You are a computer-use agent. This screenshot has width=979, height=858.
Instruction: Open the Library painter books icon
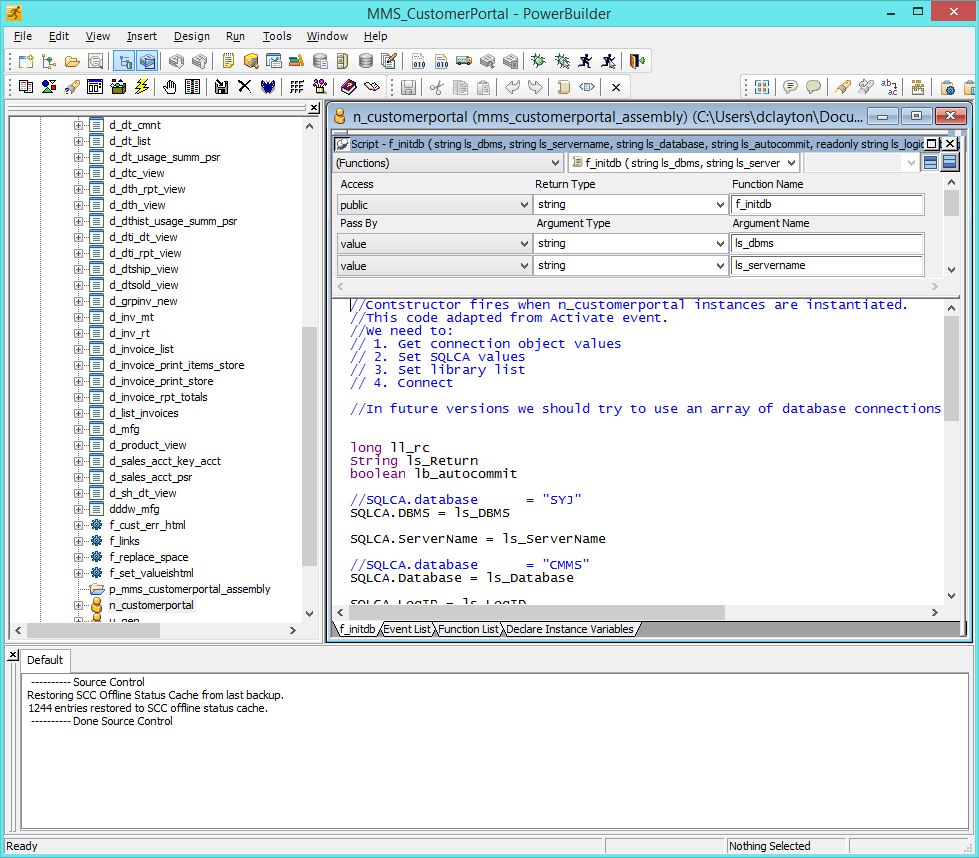click(297, 61)
